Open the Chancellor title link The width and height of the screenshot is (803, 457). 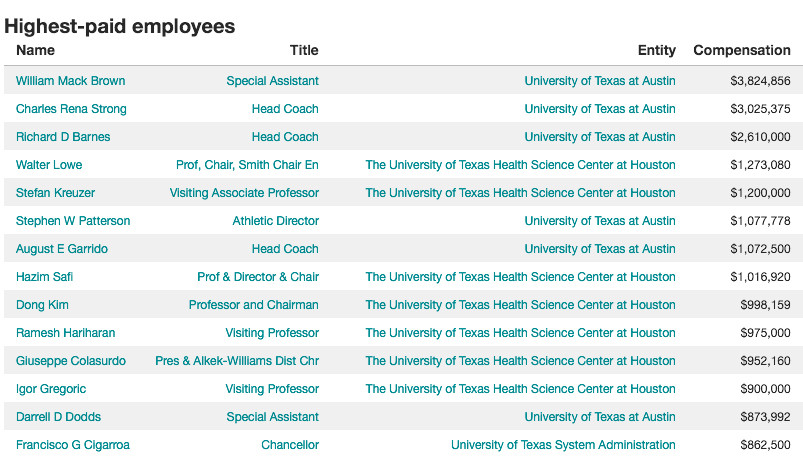pyautogui.click(x=290, y=445)
